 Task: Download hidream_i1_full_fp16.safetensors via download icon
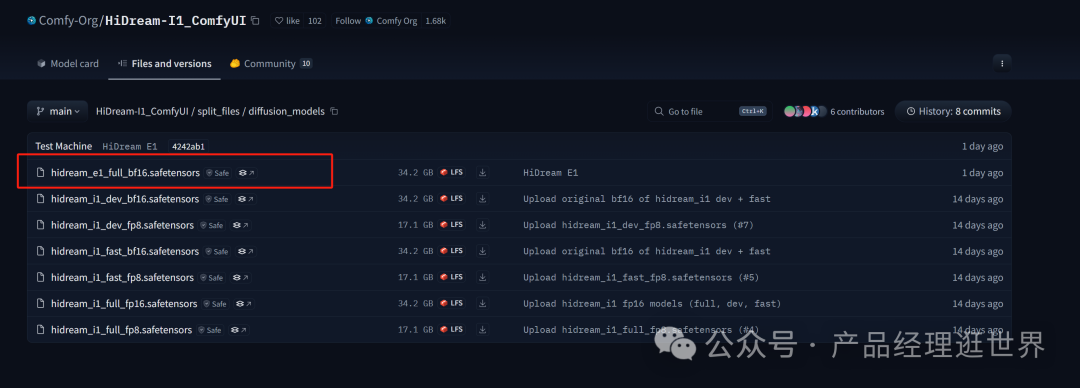[483, 304]
